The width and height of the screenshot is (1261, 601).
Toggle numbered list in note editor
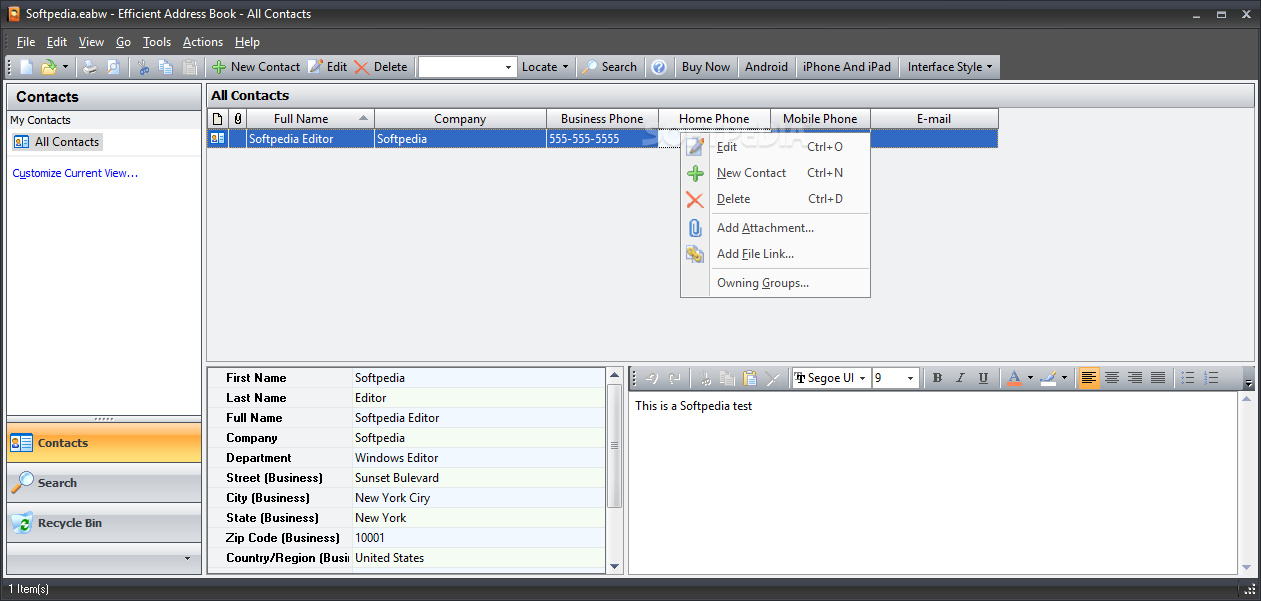[x=1211, y=378]
